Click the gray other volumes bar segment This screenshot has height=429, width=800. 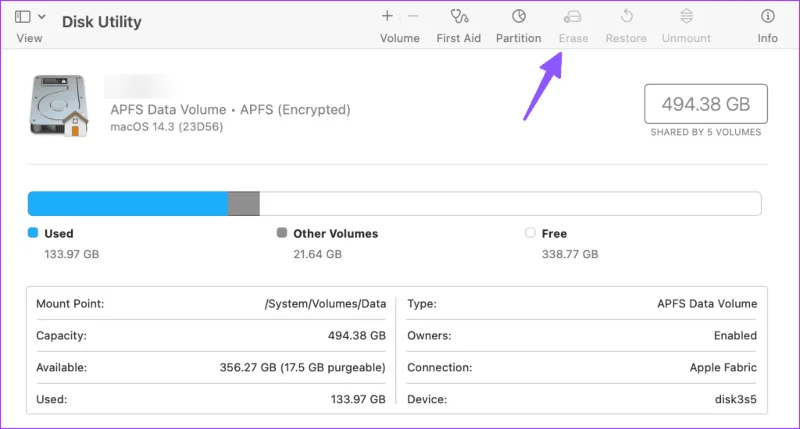(244, 204)
